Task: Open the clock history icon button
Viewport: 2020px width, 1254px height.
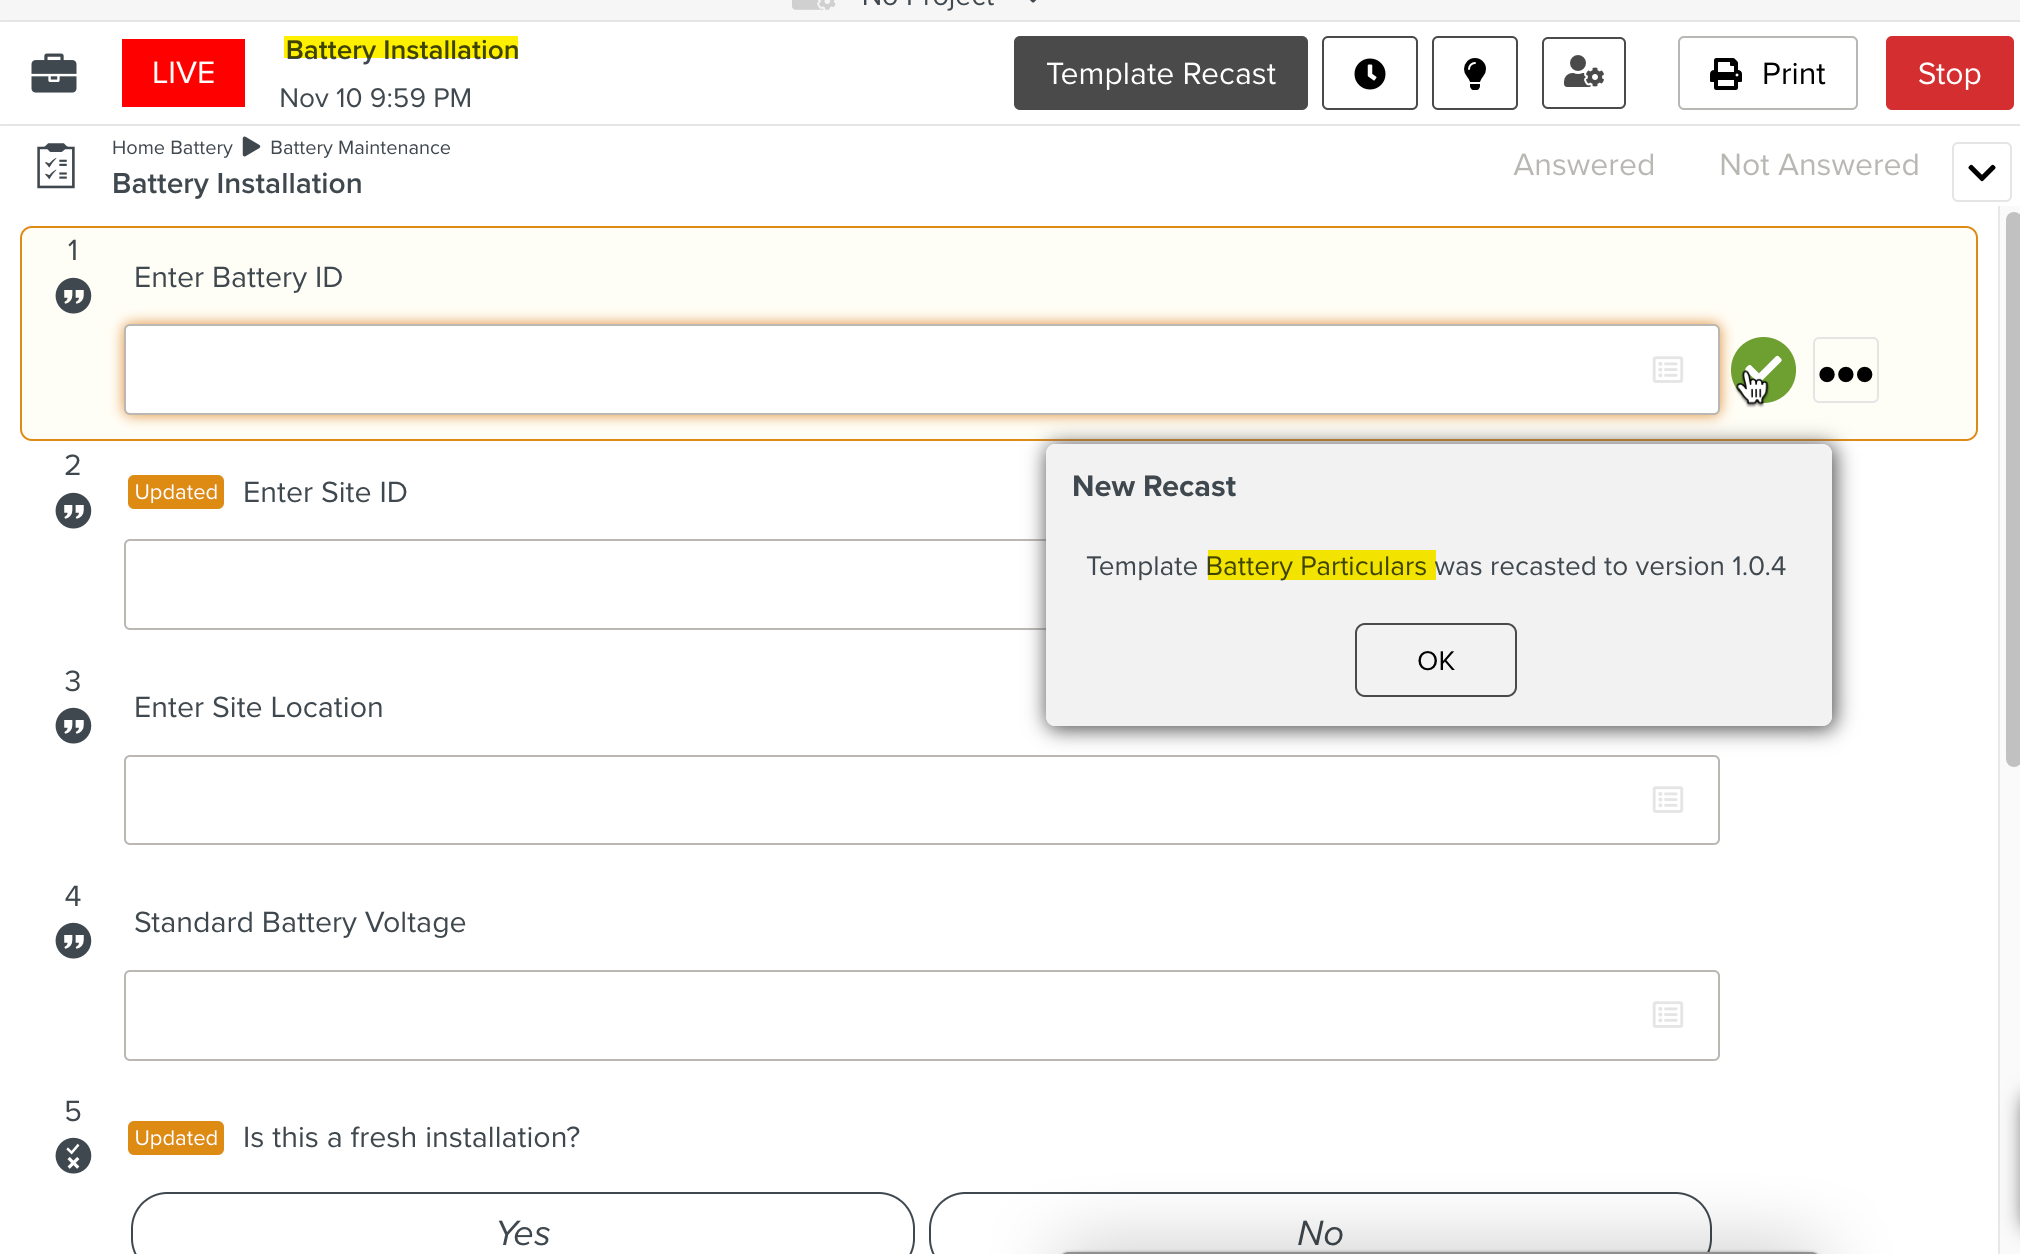Action: (x=1369, y=73)
